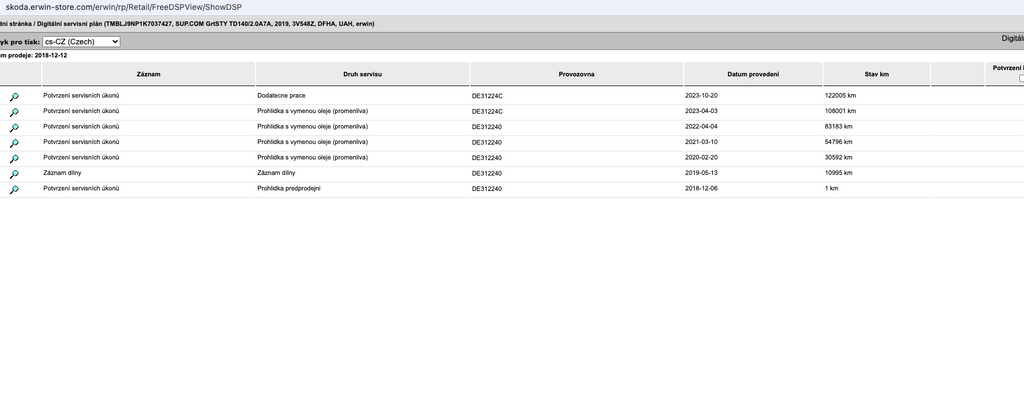Click the date 2021-03-10
This screenshot has height=394, width=1024.
(x=701, y=142)
